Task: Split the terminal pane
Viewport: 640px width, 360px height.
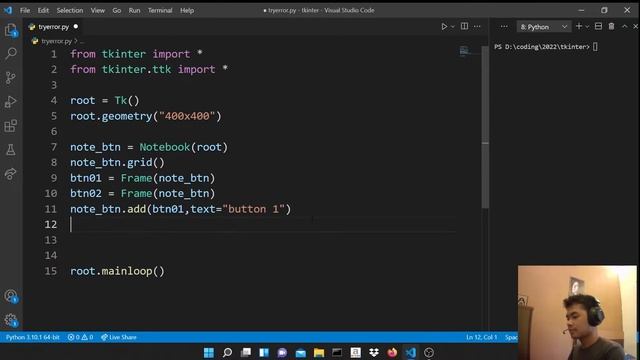Action: 598,26
